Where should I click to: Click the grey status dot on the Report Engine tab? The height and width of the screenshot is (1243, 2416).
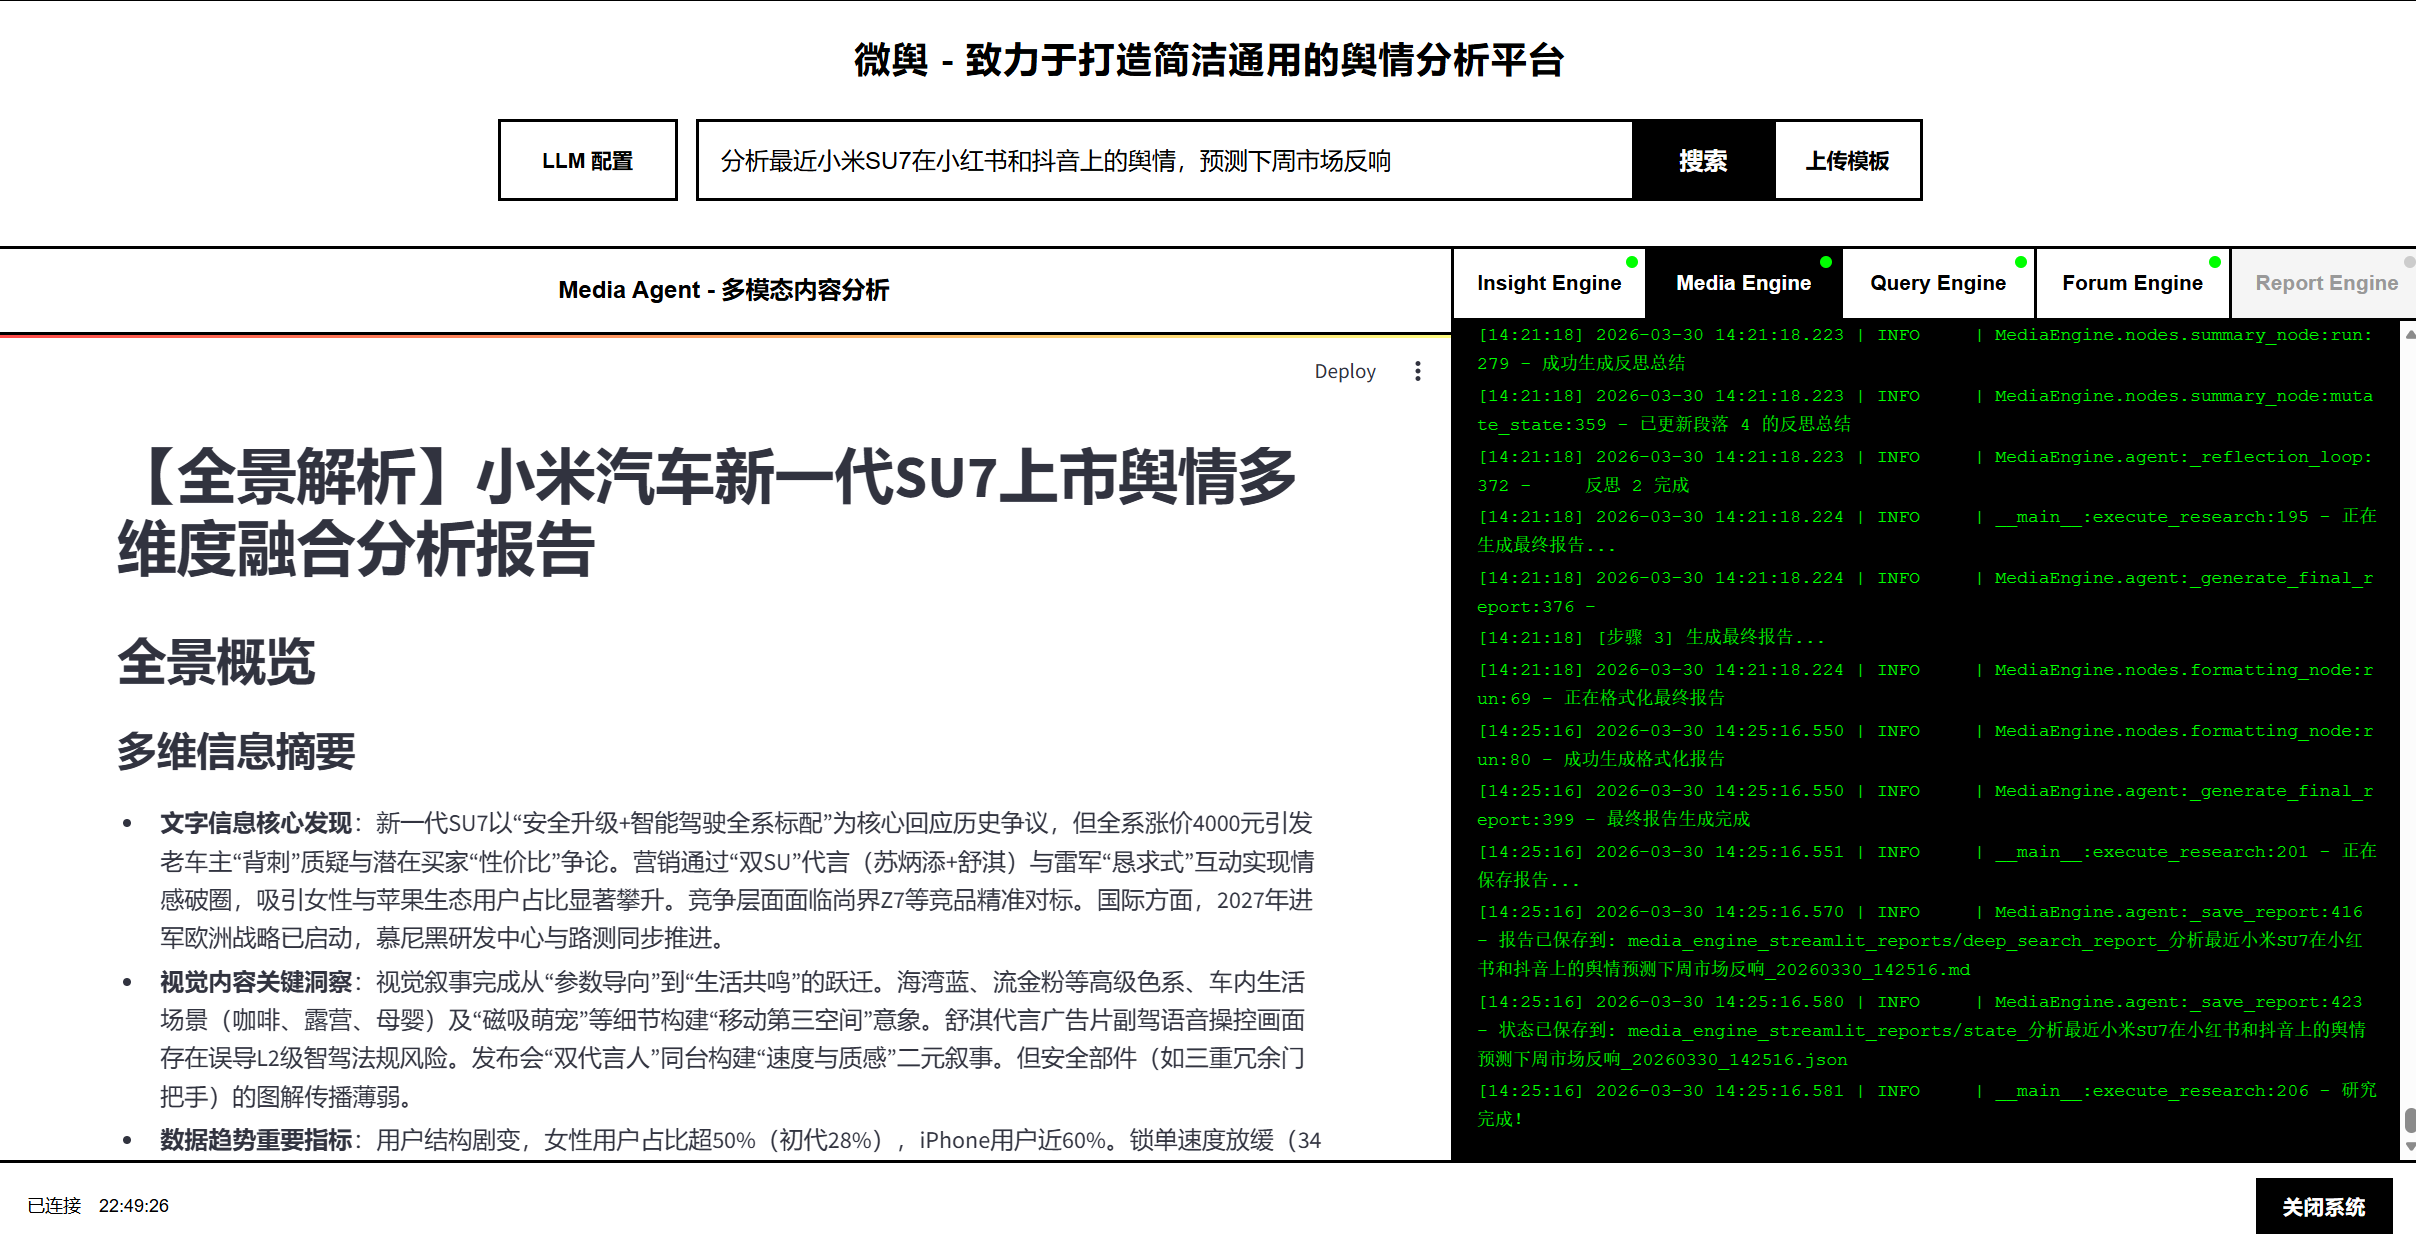pyautogui.click(x=2409, y=262)
